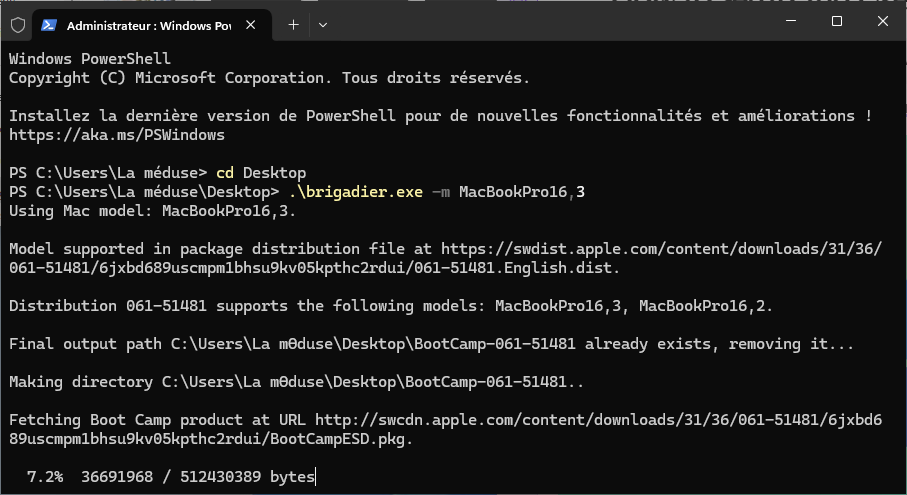Click the 'Making directory' output line

tap(296, 382)
